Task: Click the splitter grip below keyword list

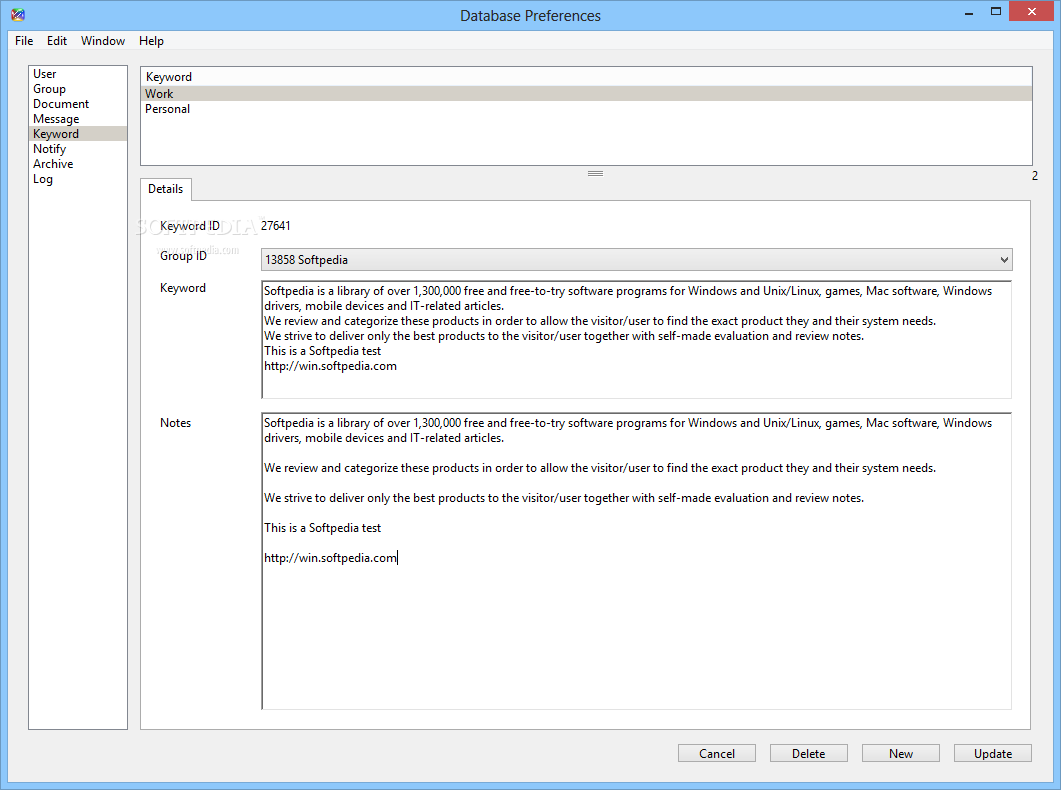Action: point(595,173)
